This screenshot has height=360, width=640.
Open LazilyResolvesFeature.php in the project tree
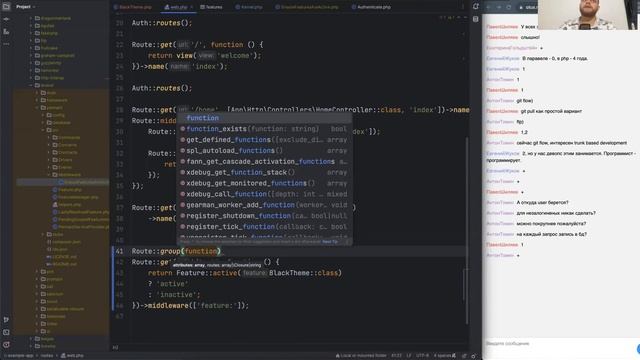pos(81,212)
